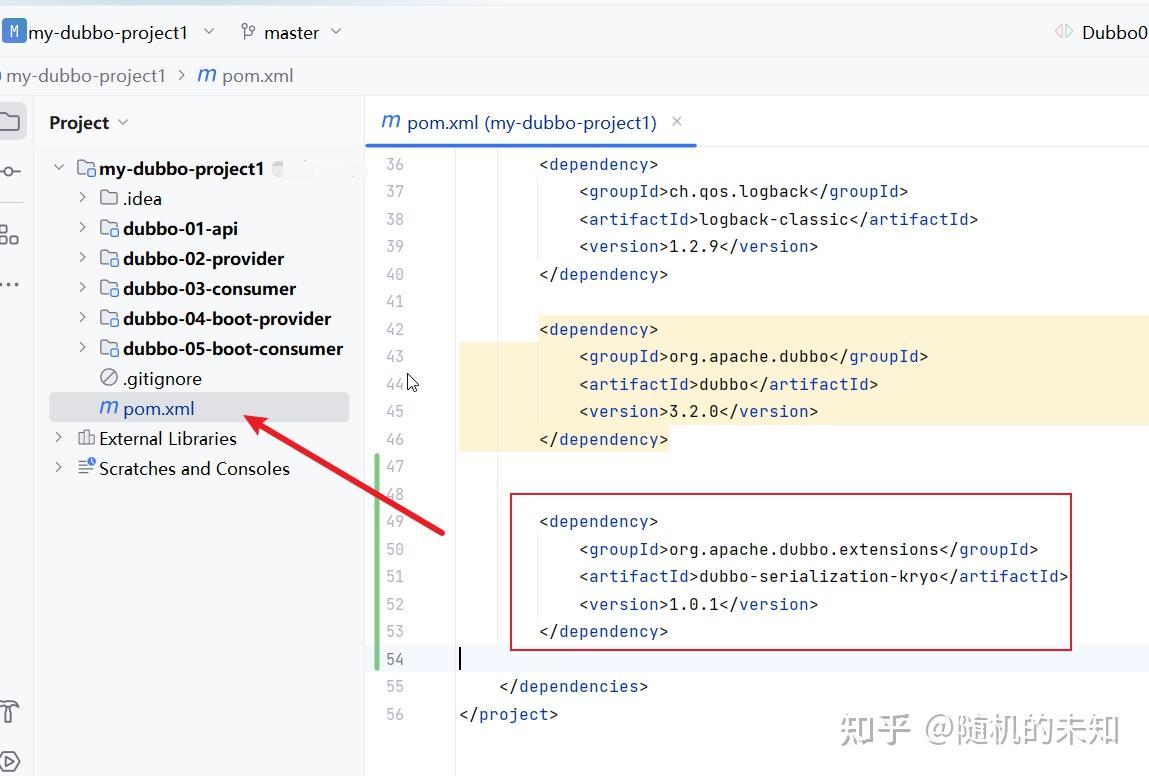Viewport: 1149px width, 776px height.
Task: Click the Maven icon in the pom.xml breadcrumb
Action: coord(205,75)
